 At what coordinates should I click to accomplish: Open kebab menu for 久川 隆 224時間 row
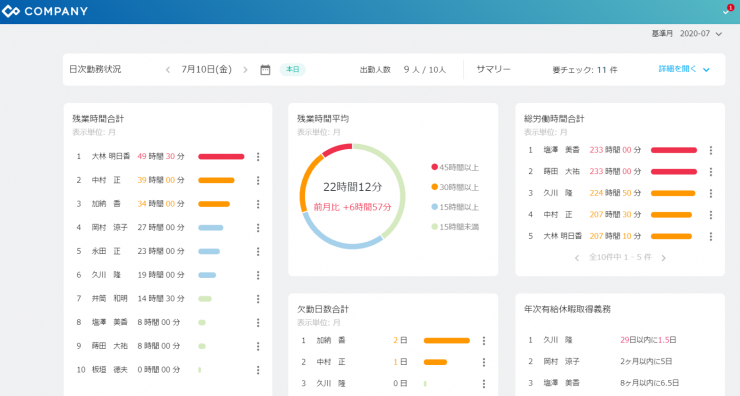click(711, 193)
